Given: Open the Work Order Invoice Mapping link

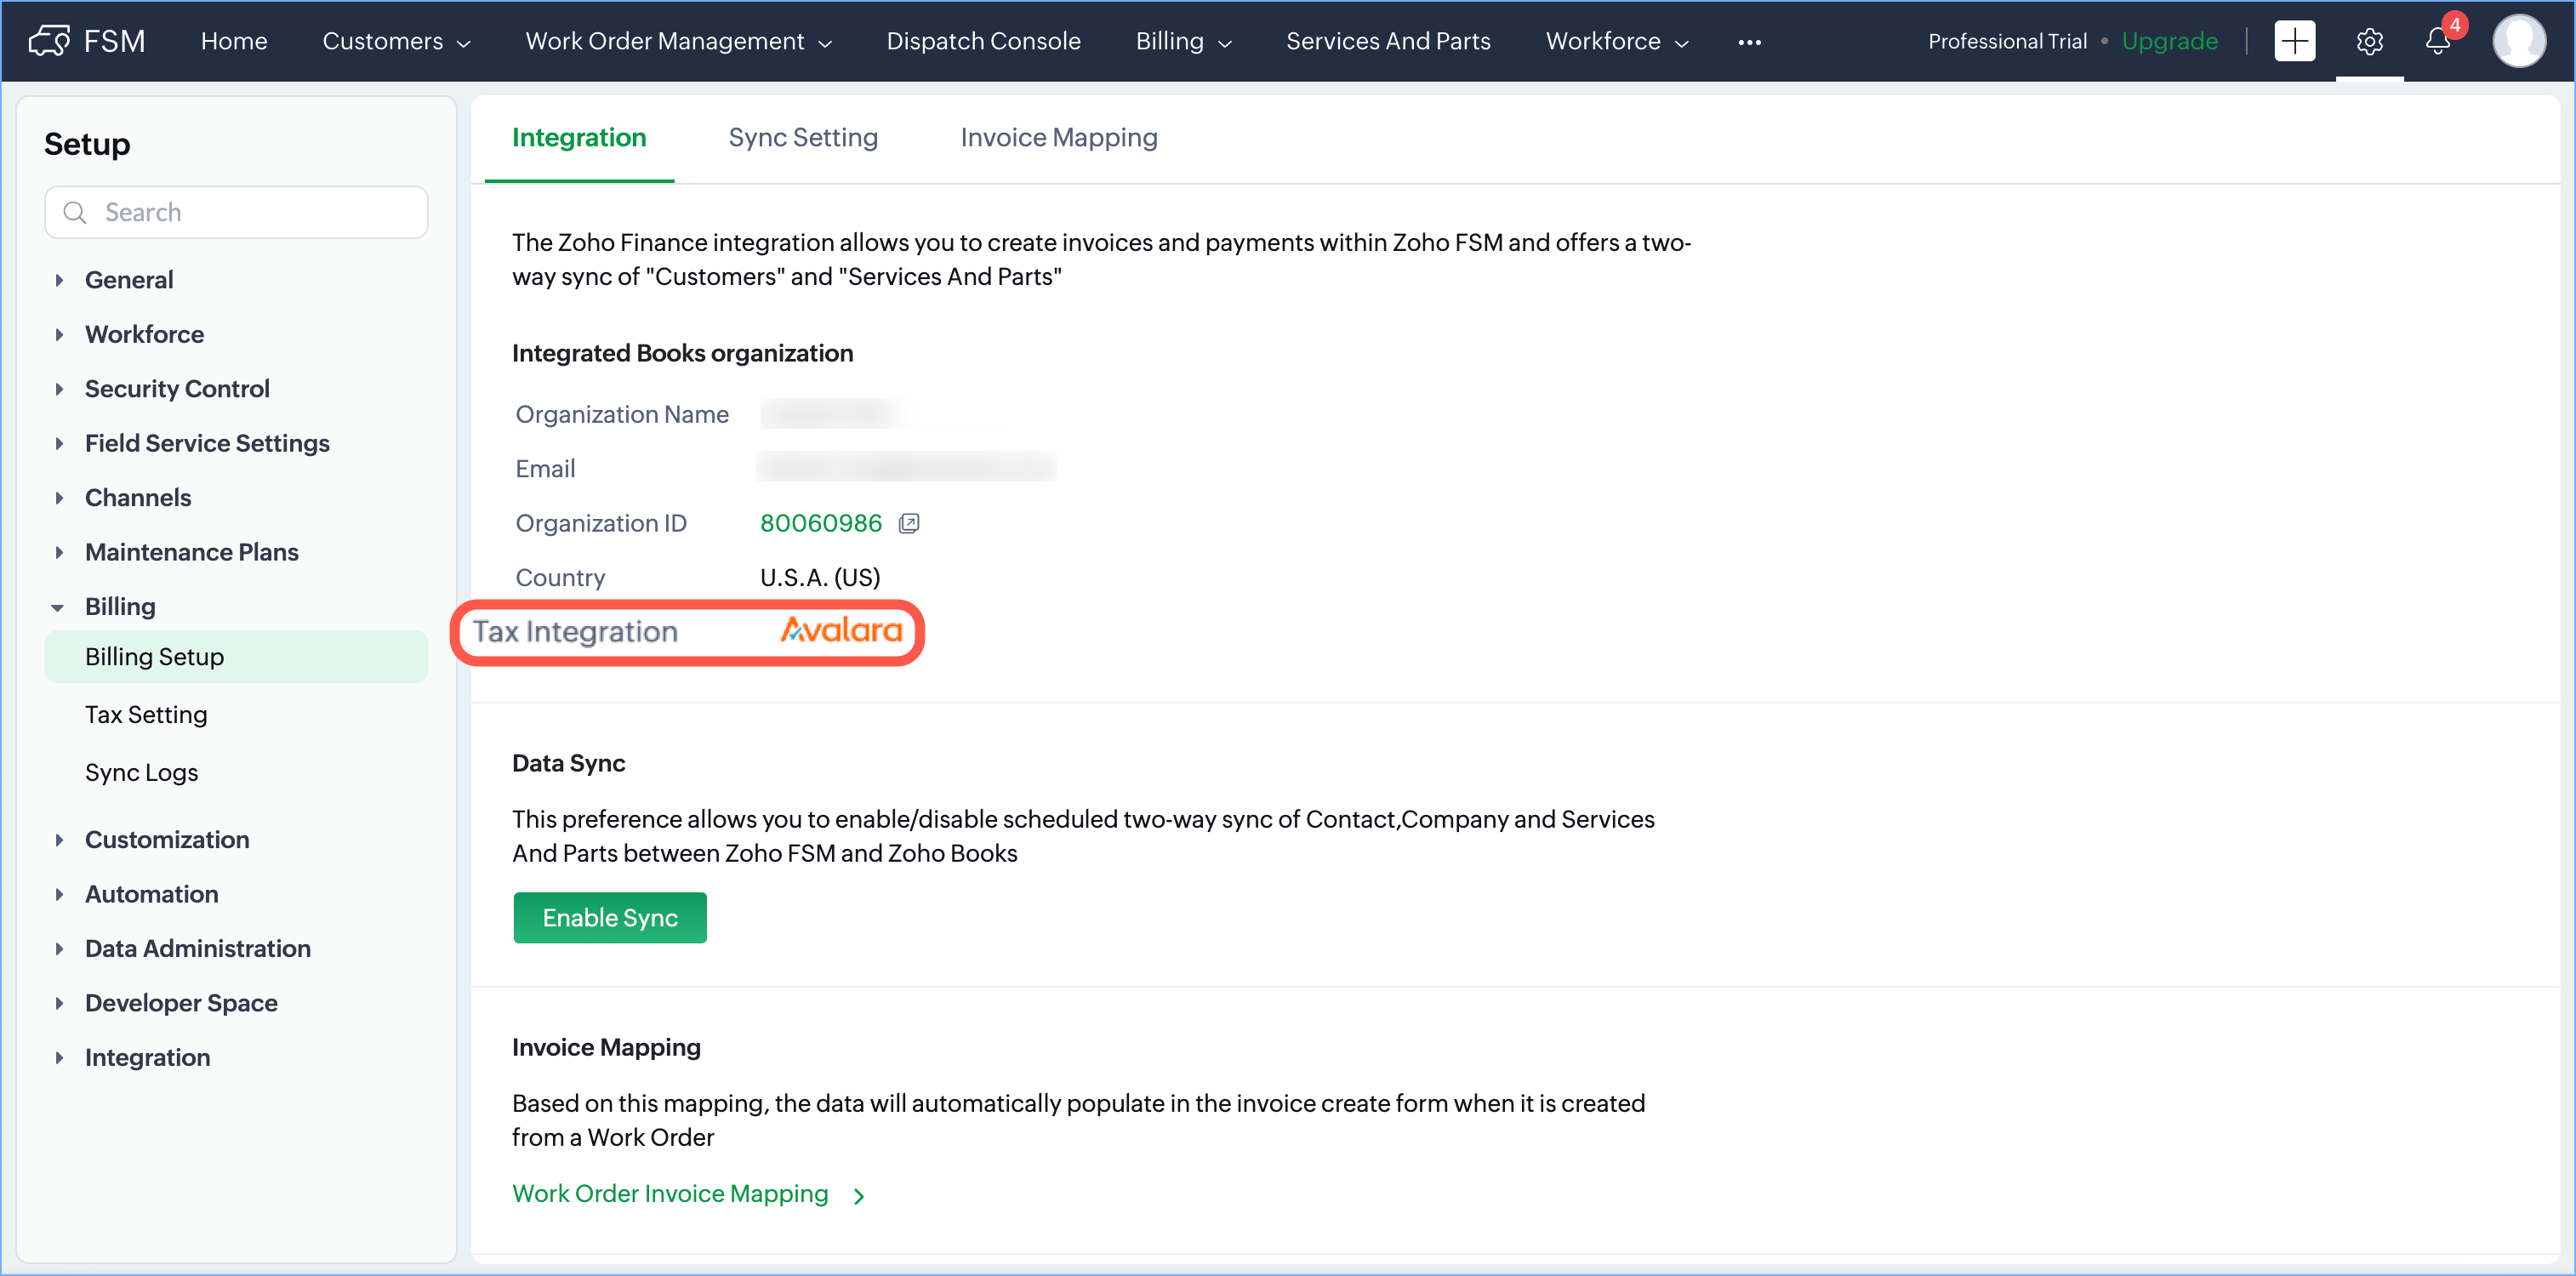Looking at the screenshot, I should [x=670, y=1193].
